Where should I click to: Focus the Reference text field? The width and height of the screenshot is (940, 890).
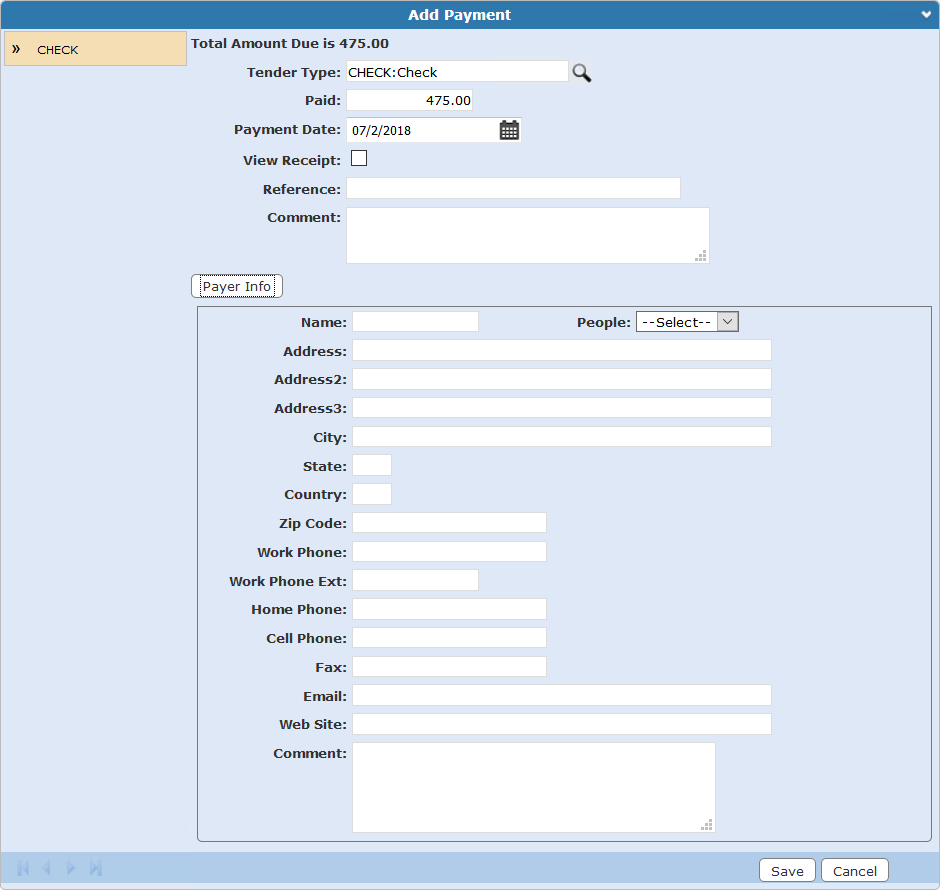513,188
